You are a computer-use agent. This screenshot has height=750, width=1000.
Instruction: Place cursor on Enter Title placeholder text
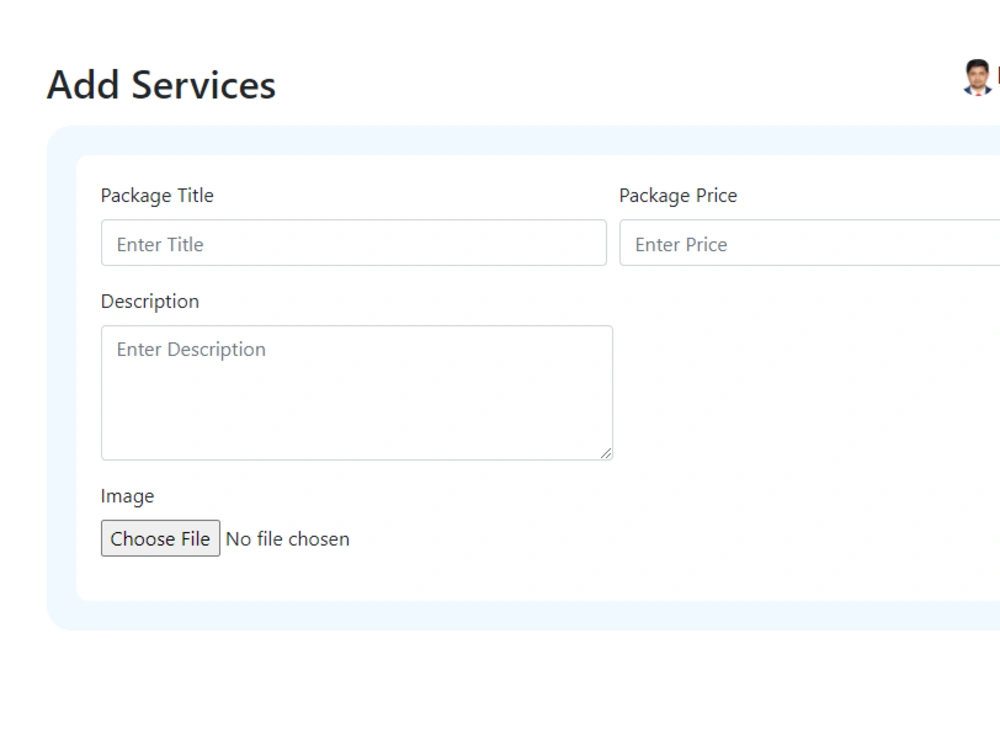click(x=160, y=244)
